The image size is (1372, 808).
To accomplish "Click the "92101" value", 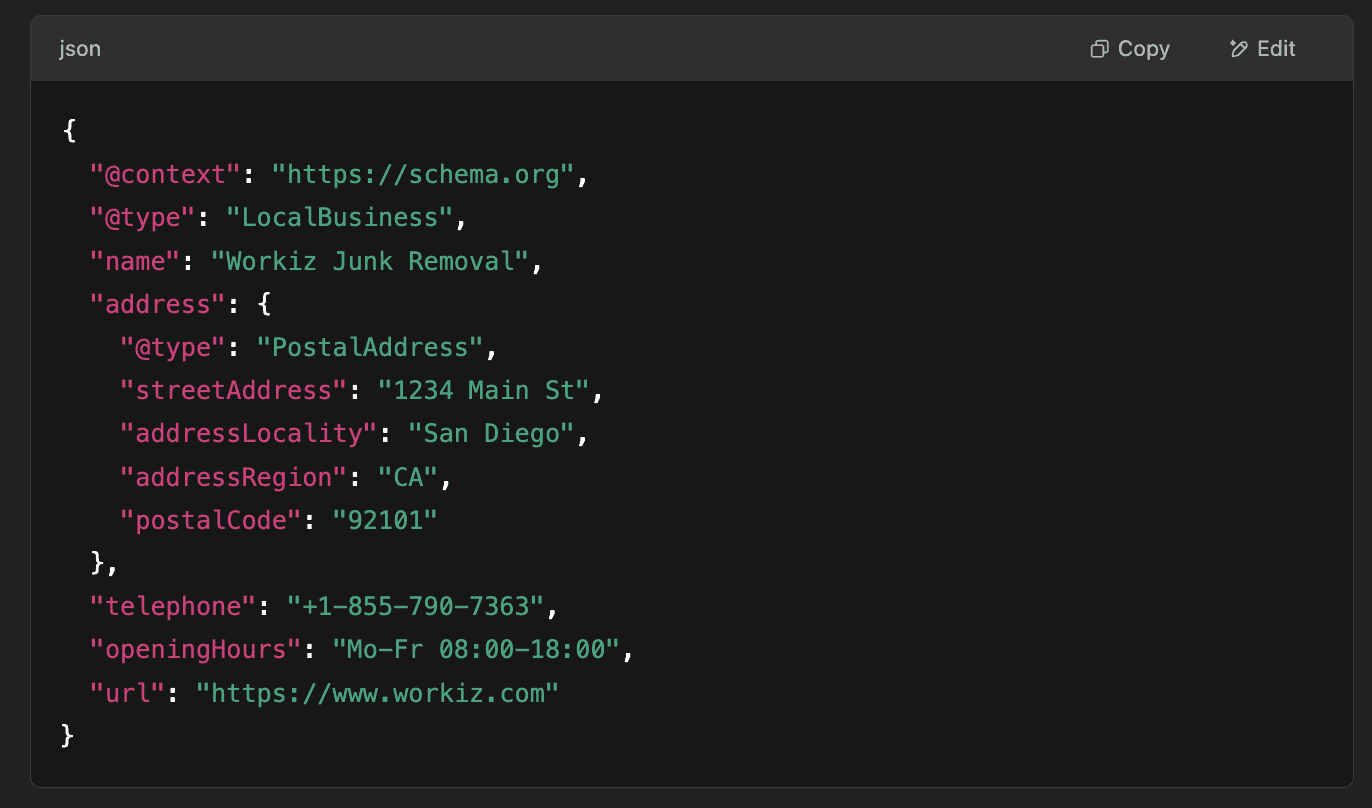I will (385, 520).
